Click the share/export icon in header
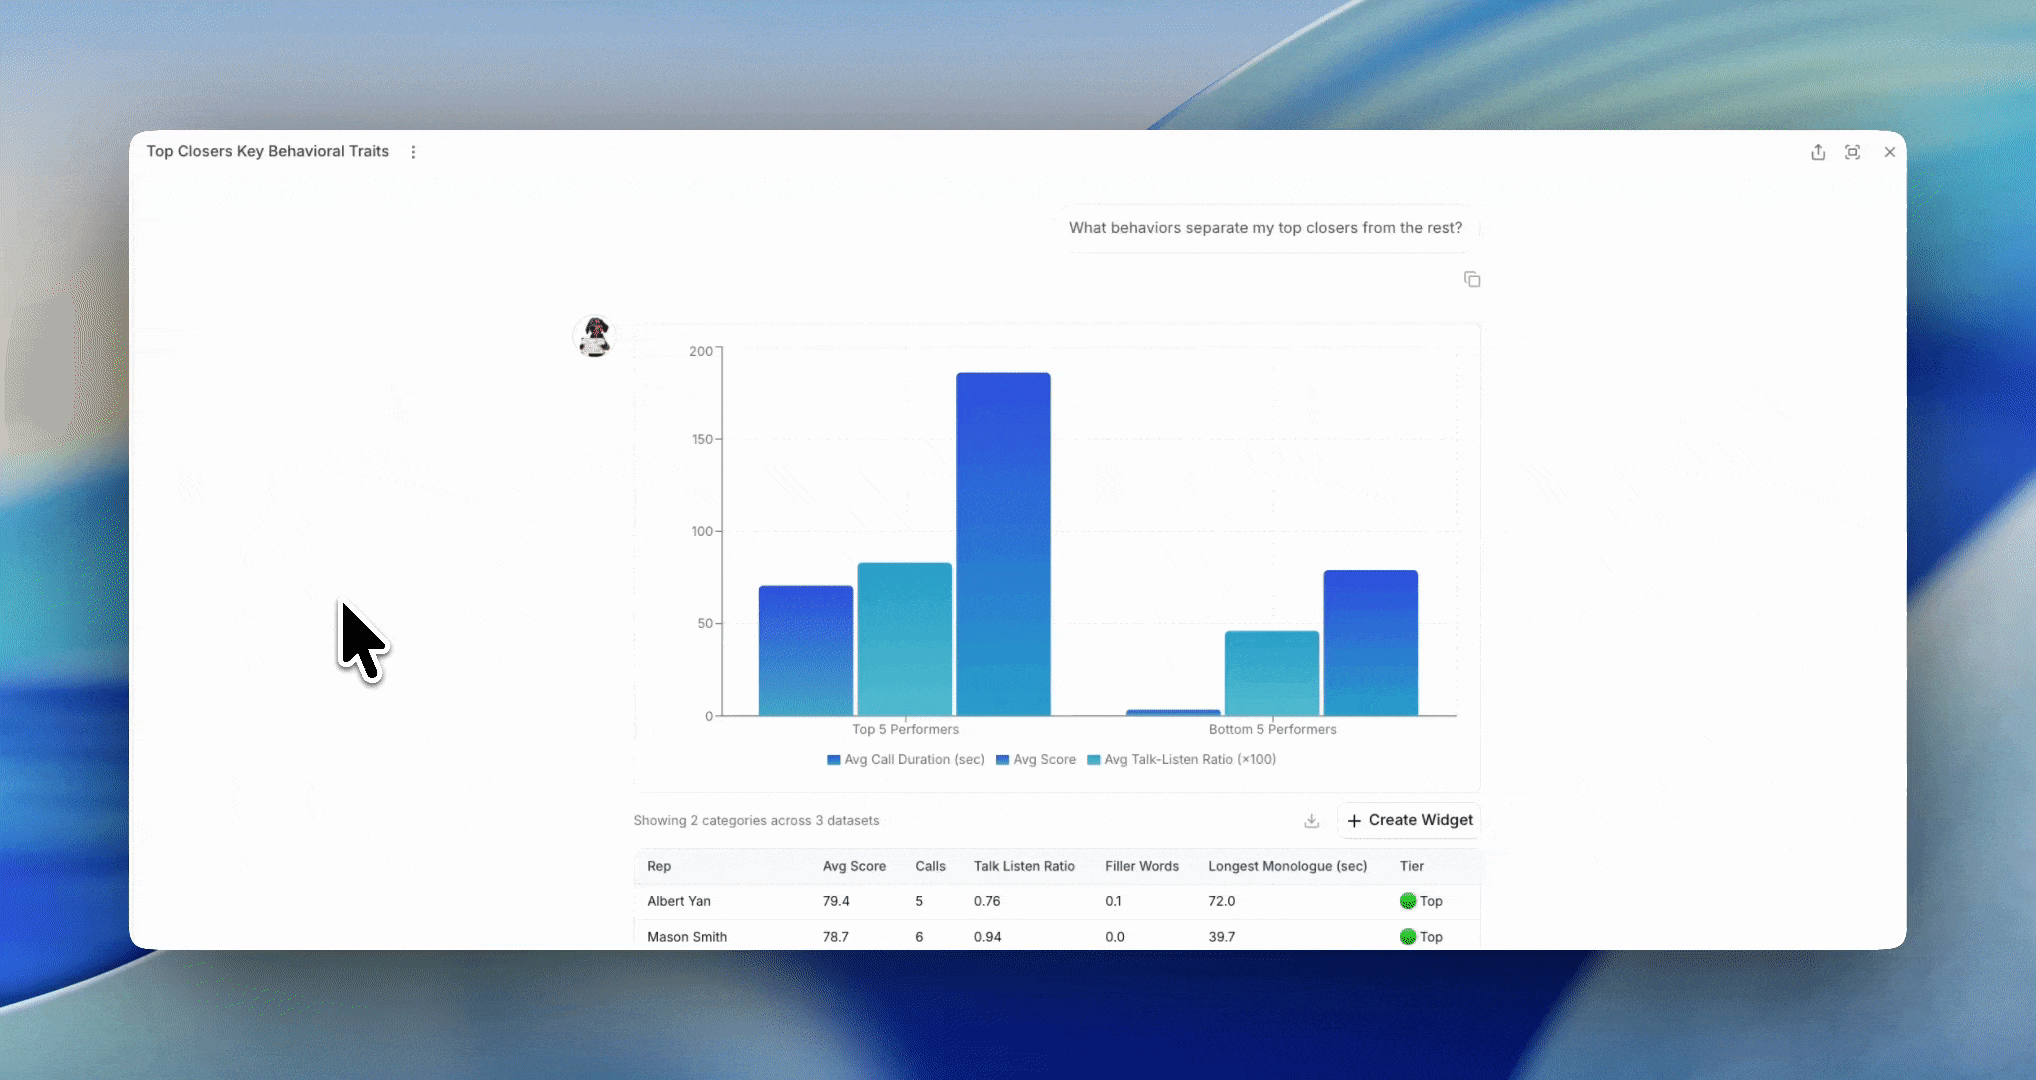Screen dimensions: 2036x1080 pyautogui.click(x=1818, y=152)
